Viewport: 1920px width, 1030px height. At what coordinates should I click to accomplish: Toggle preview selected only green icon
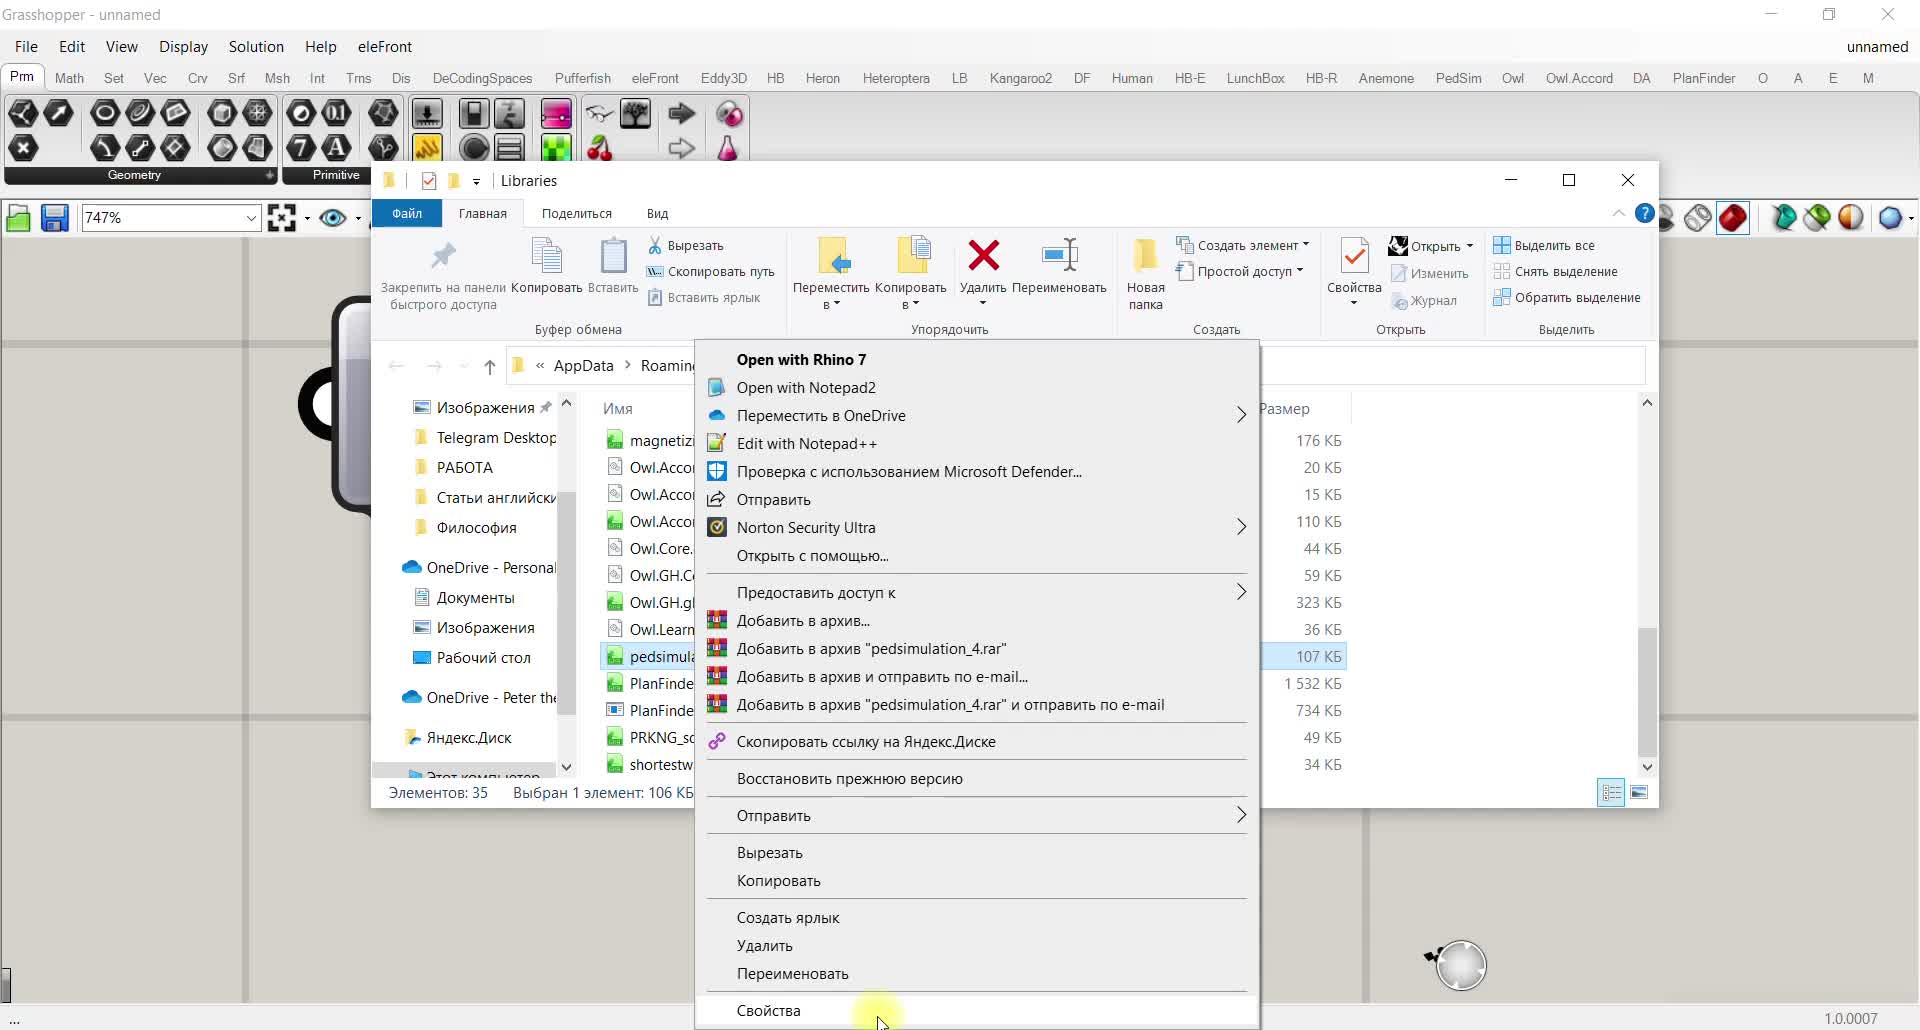(1817, 217)
